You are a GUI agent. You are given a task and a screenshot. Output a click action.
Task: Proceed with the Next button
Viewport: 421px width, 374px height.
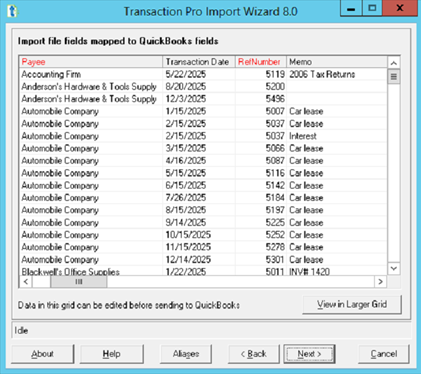[x=309, y=354]
